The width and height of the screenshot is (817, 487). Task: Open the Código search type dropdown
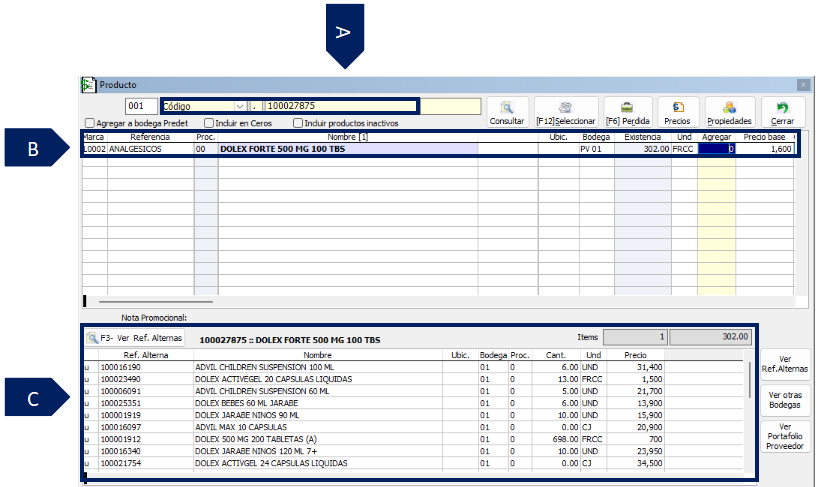tap(240, 106)
